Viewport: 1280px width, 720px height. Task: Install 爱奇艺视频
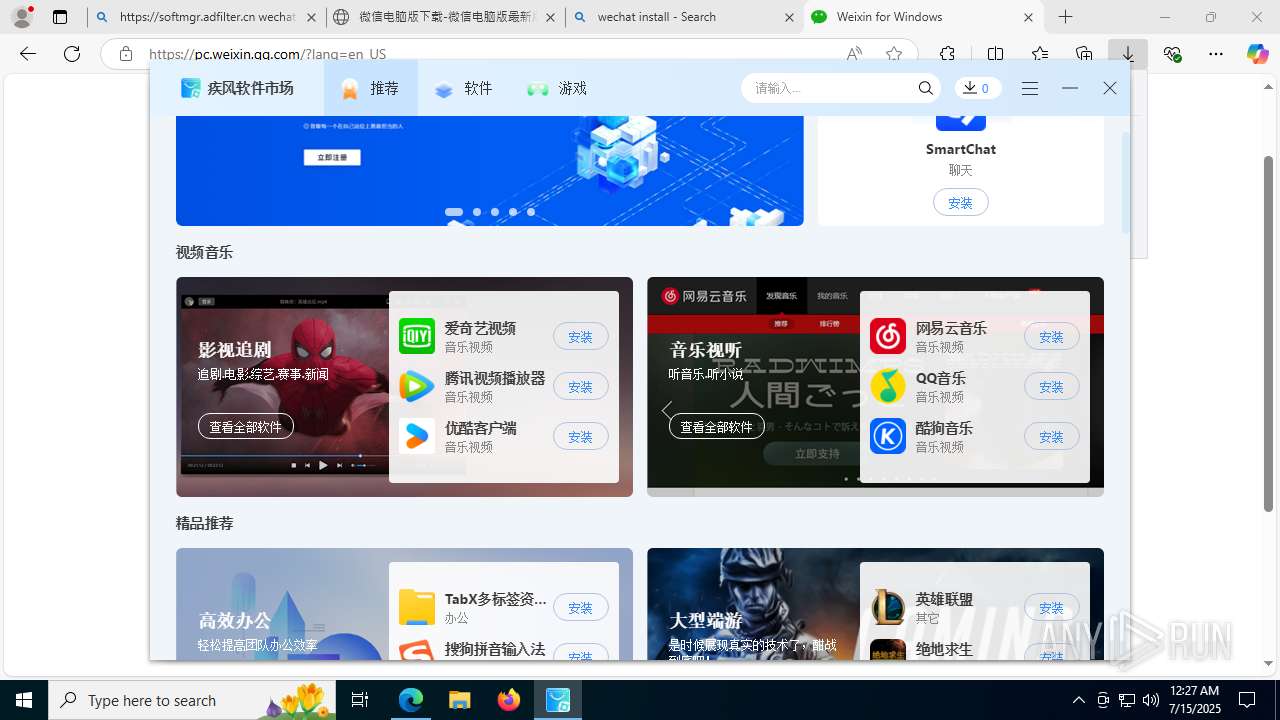pyautogui.click(x=580, y=337)
